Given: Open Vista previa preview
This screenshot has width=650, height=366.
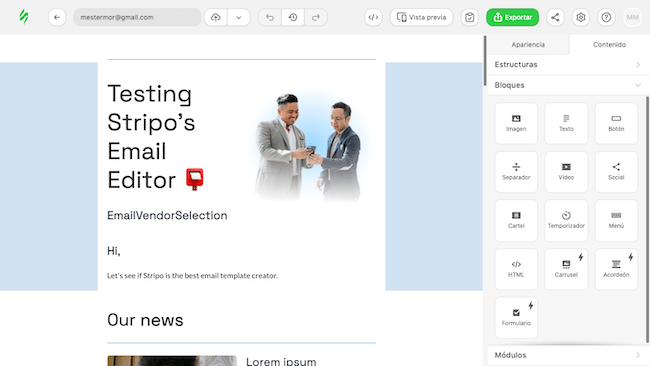Looking at the screenshot, I should click(x=421, y=17).
